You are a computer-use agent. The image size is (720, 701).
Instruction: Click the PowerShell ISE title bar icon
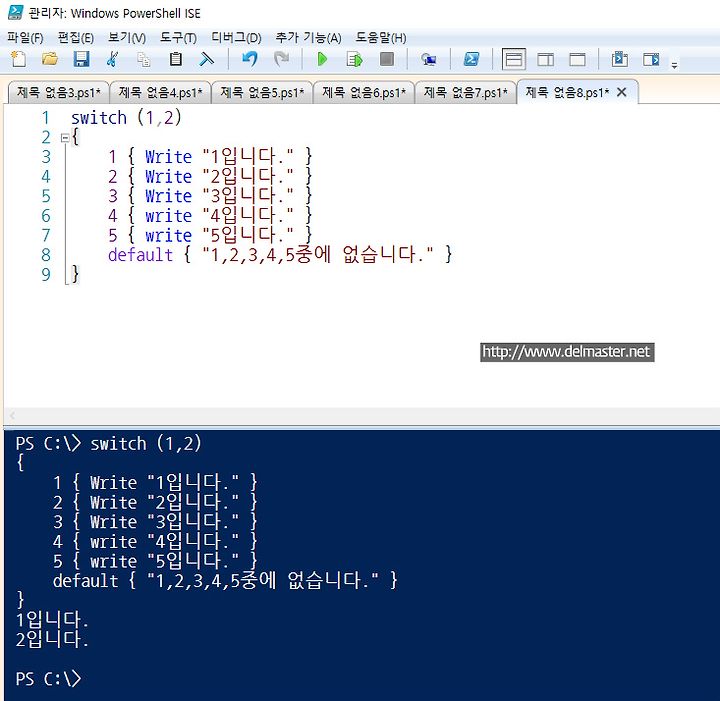pos(15,12)
